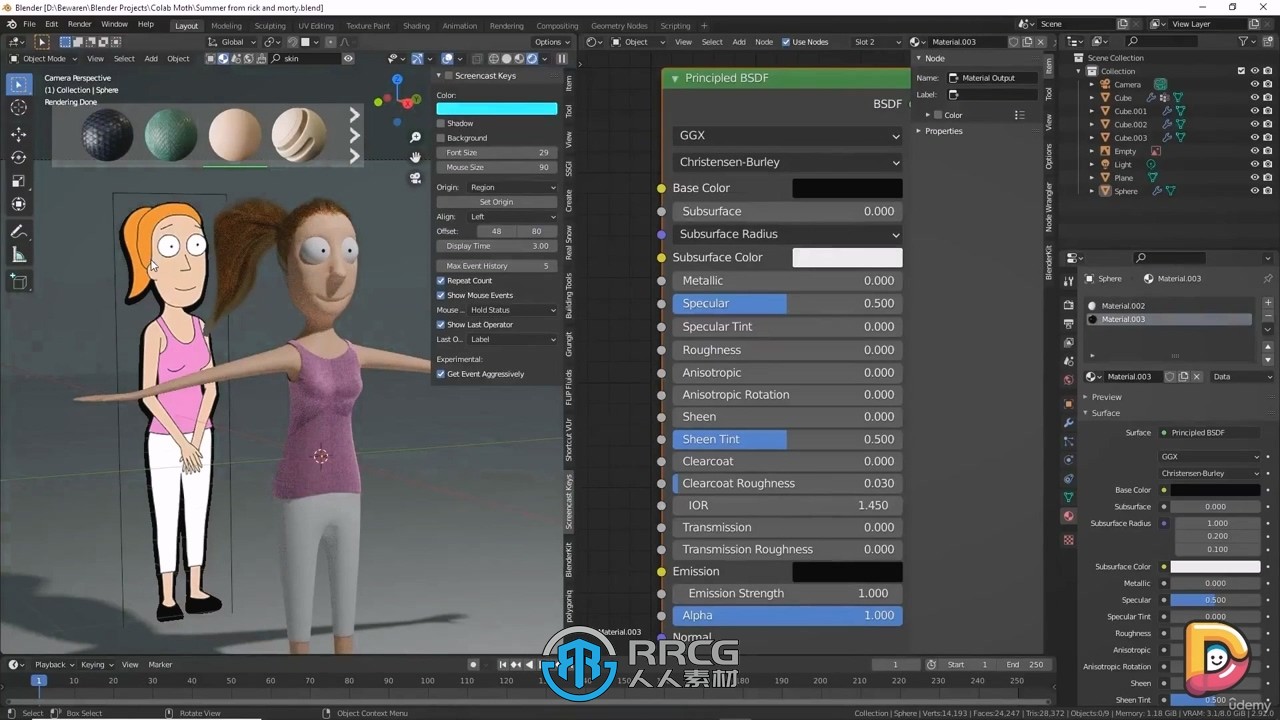The height and width of the screenshot is (720, 1280).
Task: Toggle camera view icon in viewport
Action: pyautogui.click(x=416, y=178)
